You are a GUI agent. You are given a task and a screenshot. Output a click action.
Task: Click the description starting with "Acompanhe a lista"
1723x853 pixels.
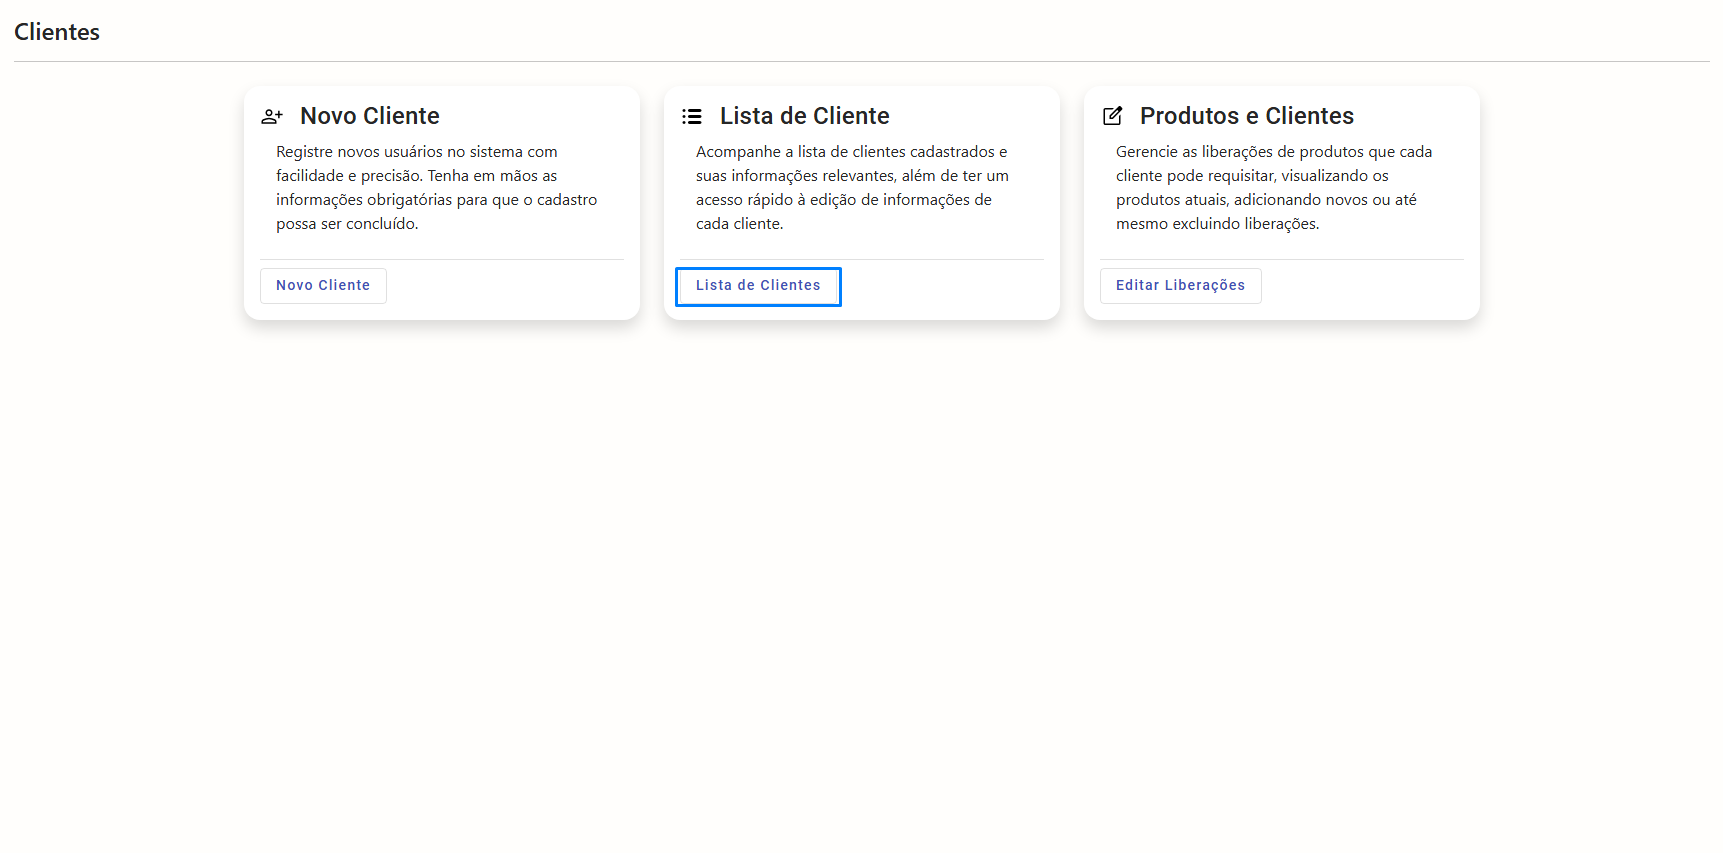[x=852, y=188]
